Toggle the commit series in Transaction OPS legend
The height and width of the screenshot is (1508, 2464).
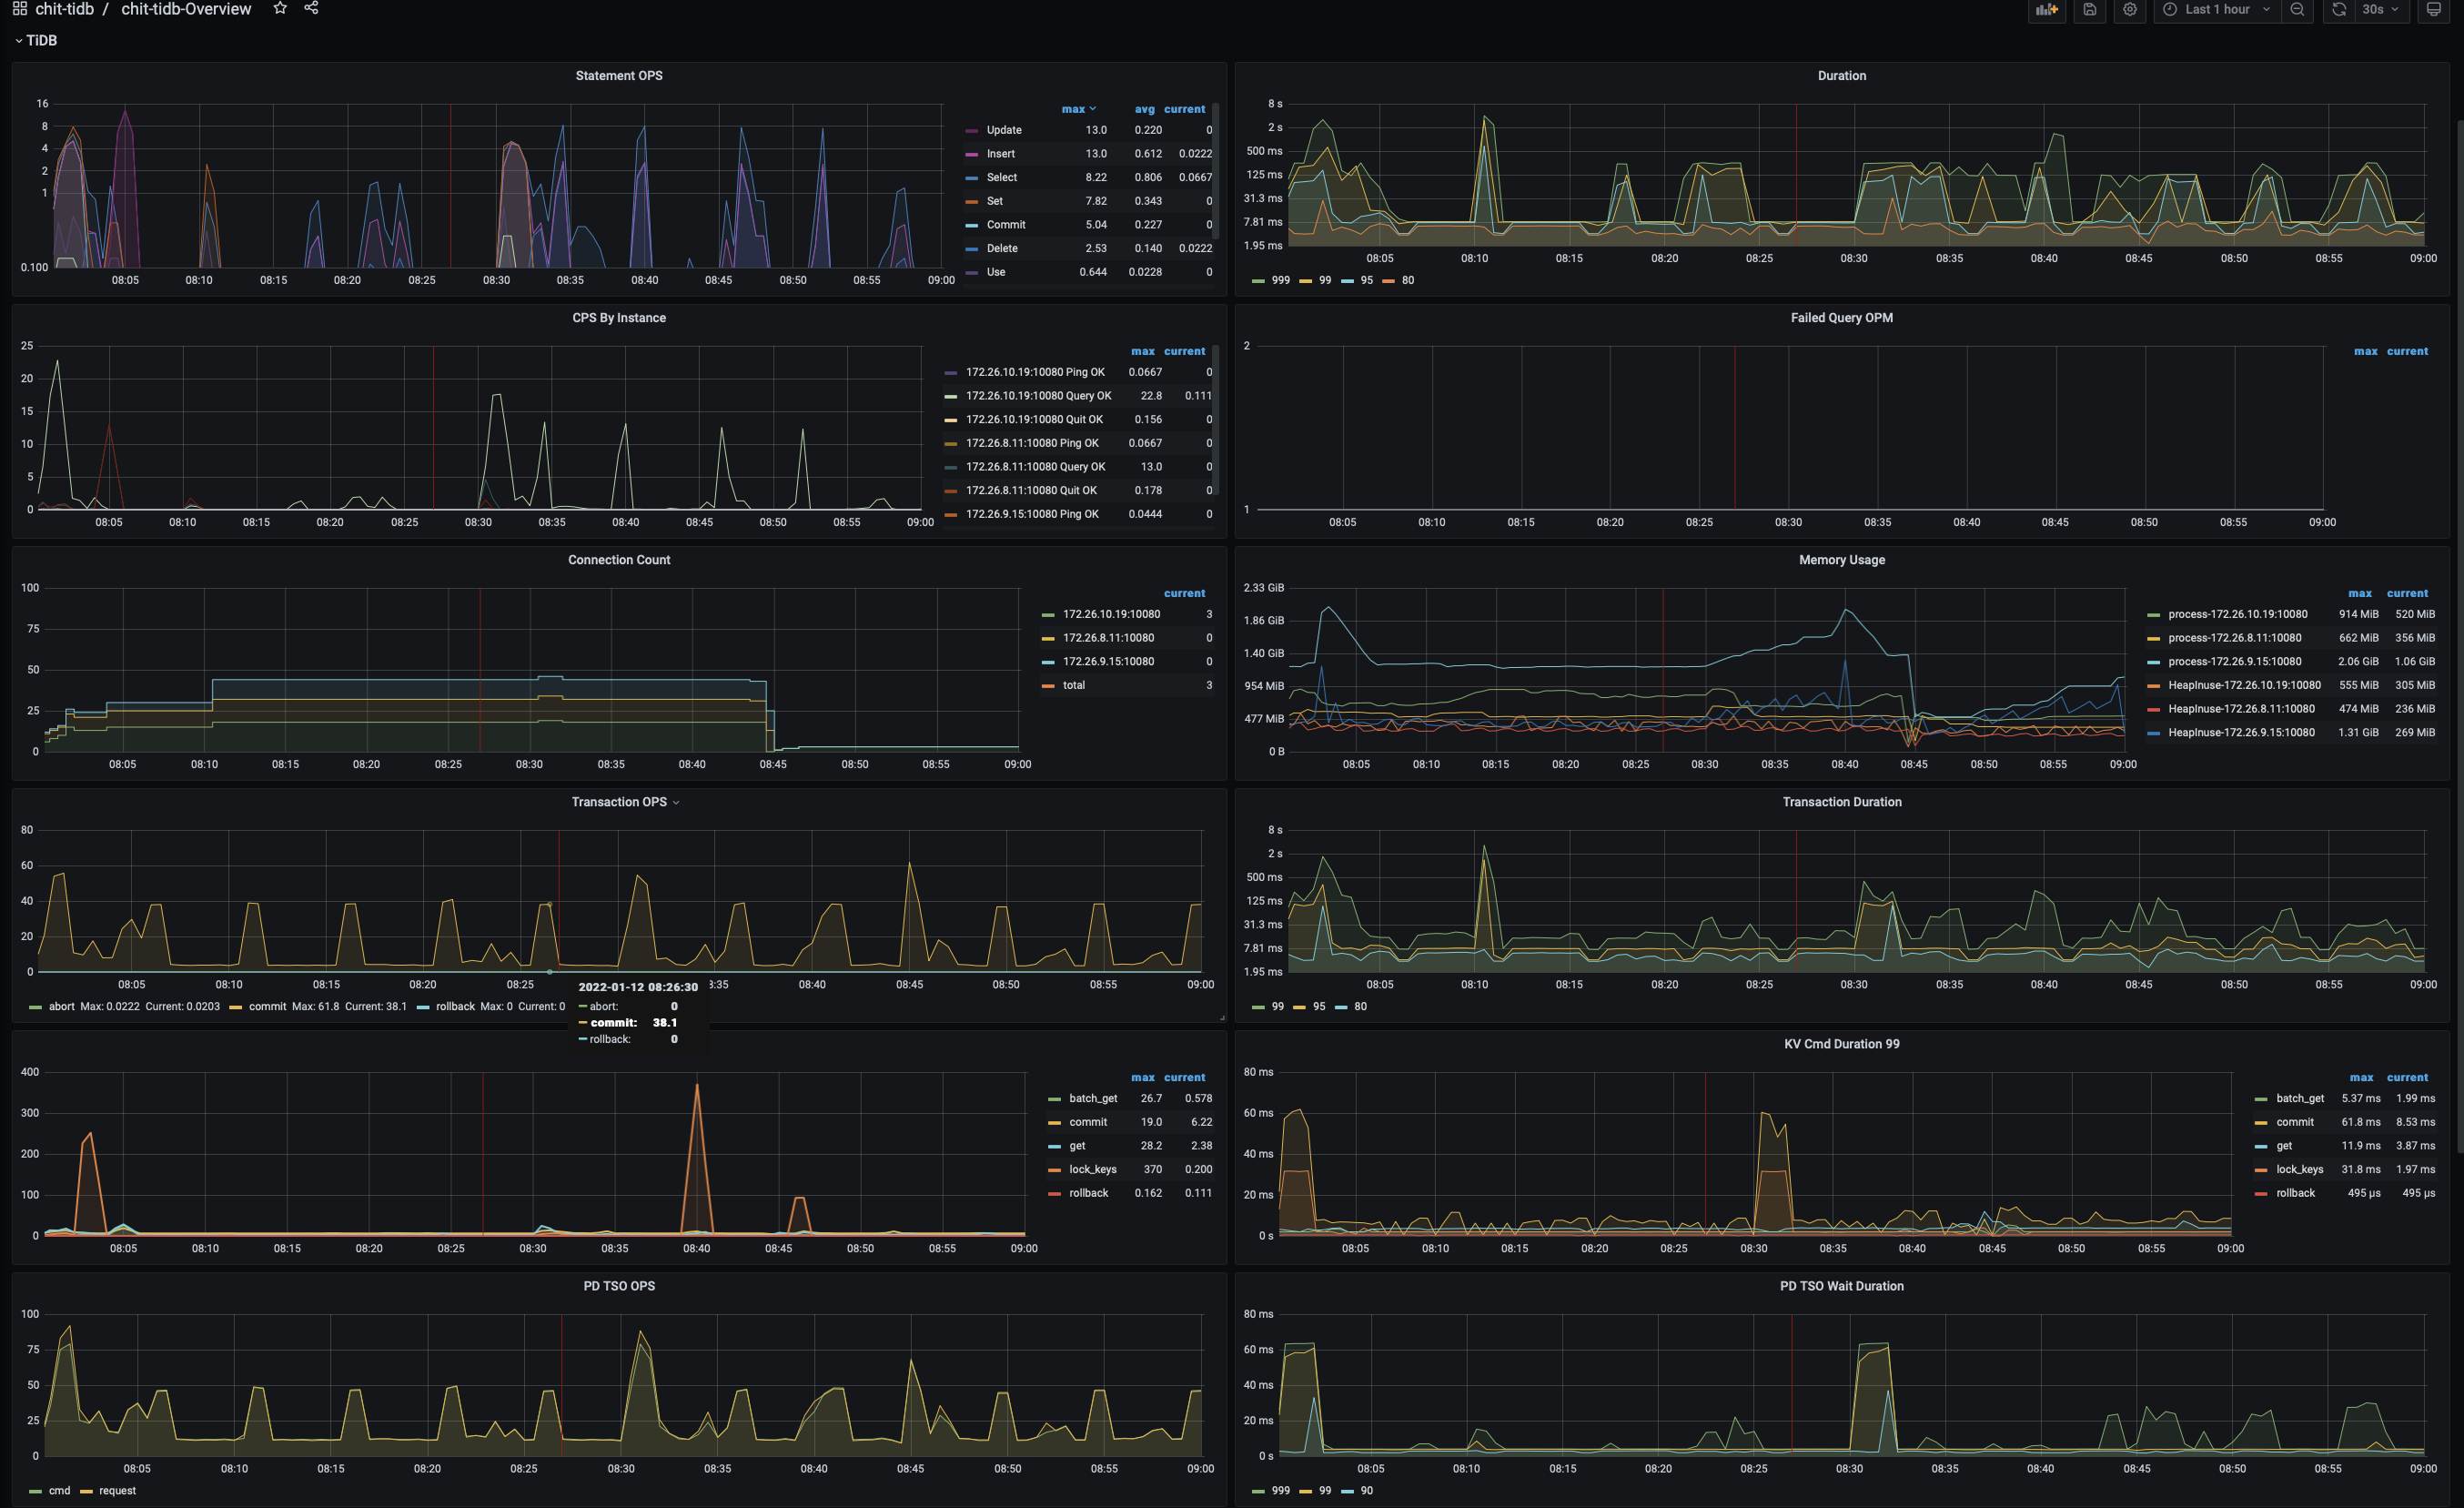coord(267,1006)
